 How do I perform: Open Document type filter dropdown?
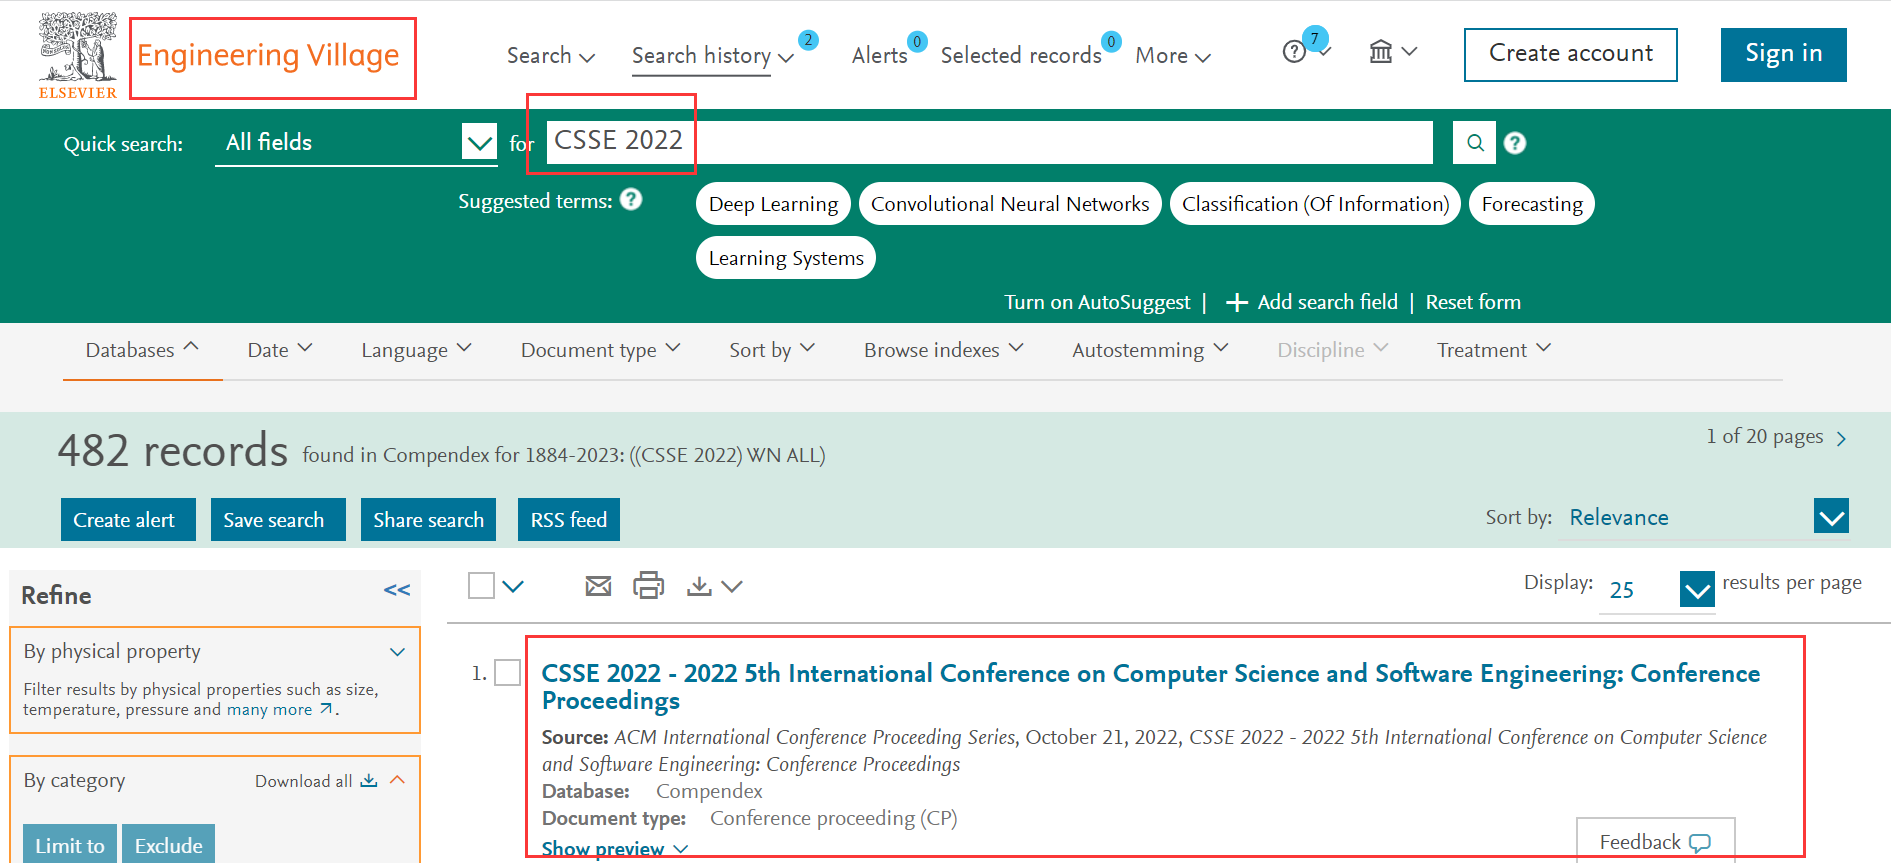(x=600, y=350)
